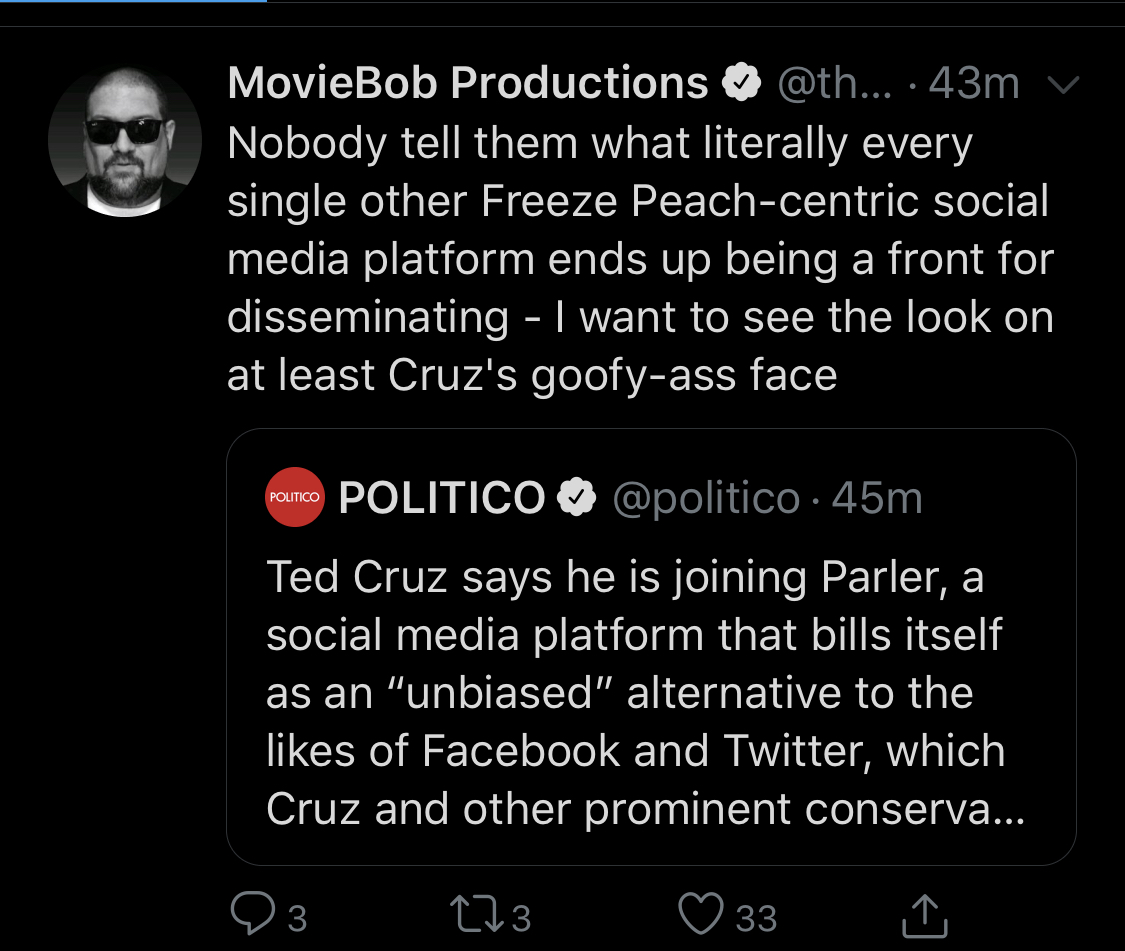Click the retweet count 3
The height and width of the screenshot is (951, 1125).
521,918
